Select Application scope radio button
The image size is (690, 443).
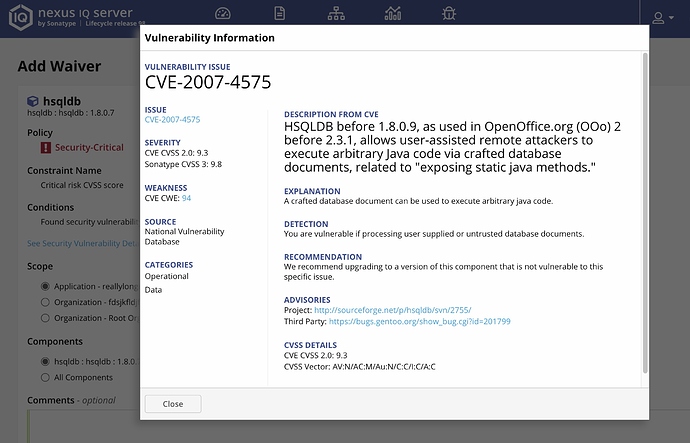pos(45,286)
